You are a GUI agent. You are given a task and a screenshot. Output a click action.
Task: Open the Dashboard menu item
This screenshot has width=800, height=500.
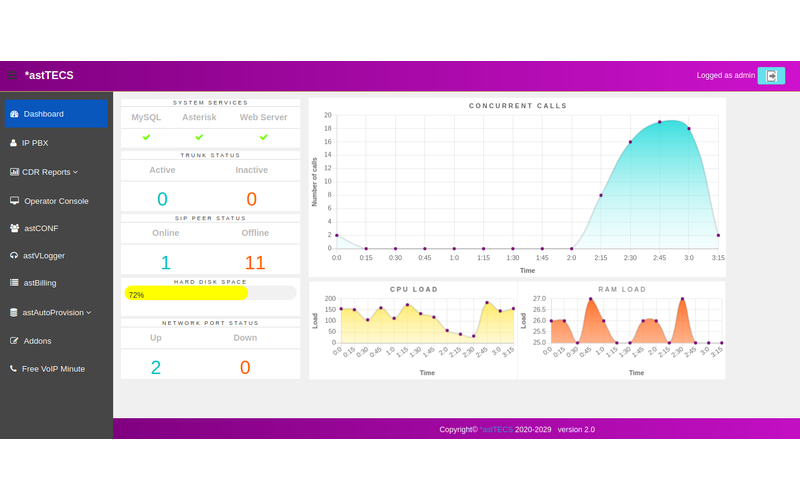55,114
